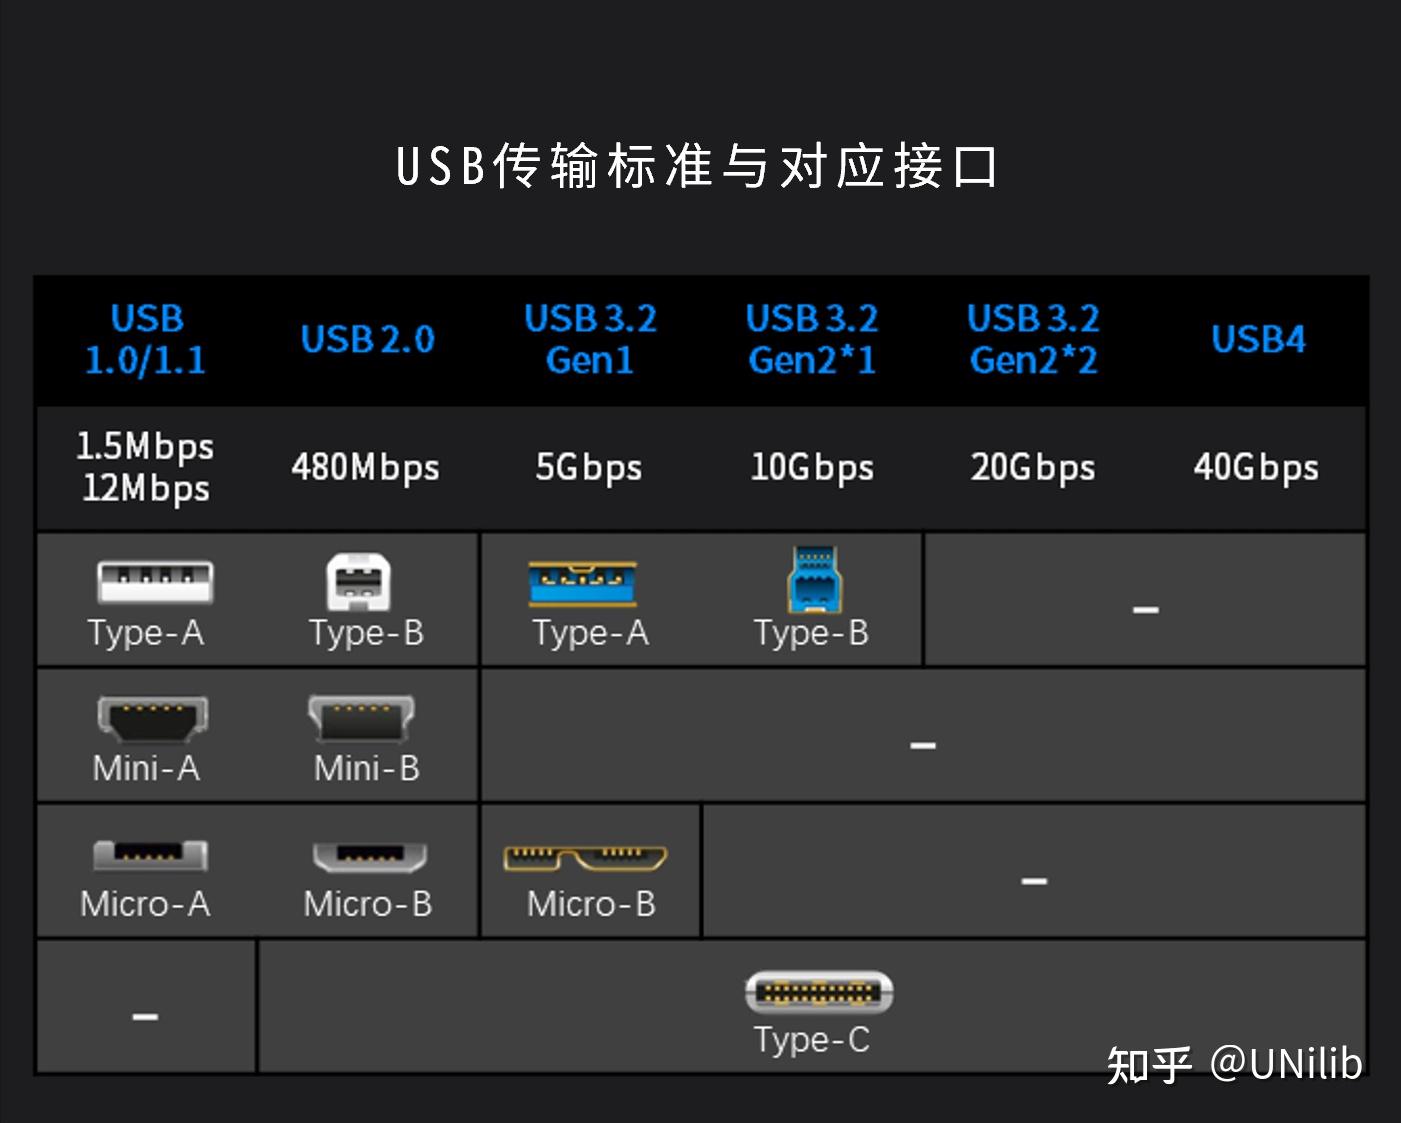1401x1123 pixels.
Task: Click the blue Type-B connector icon
Action: (x=813, y=580)
